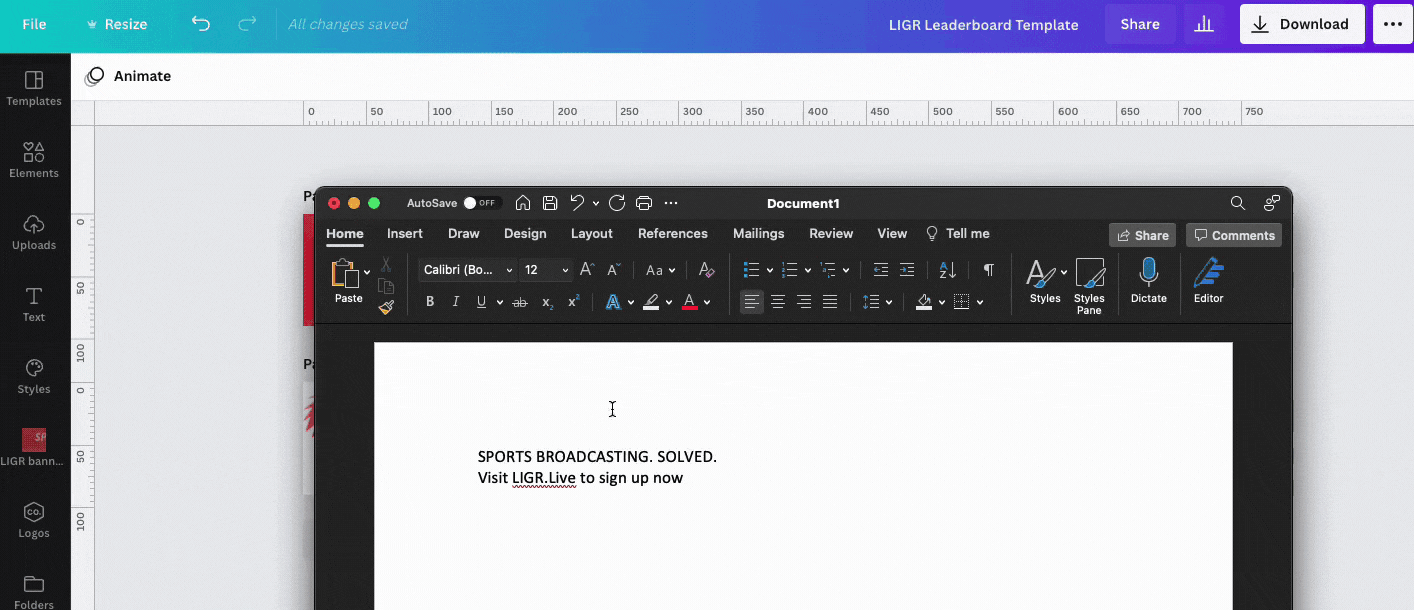Decrease font size with the smaller A icon

click(614, 270)
